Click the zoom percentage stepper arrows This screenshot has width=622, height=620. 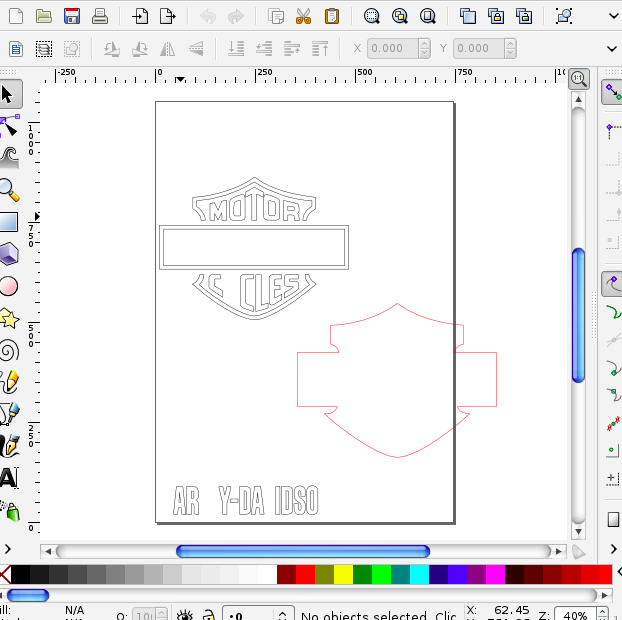coord(602,614)
